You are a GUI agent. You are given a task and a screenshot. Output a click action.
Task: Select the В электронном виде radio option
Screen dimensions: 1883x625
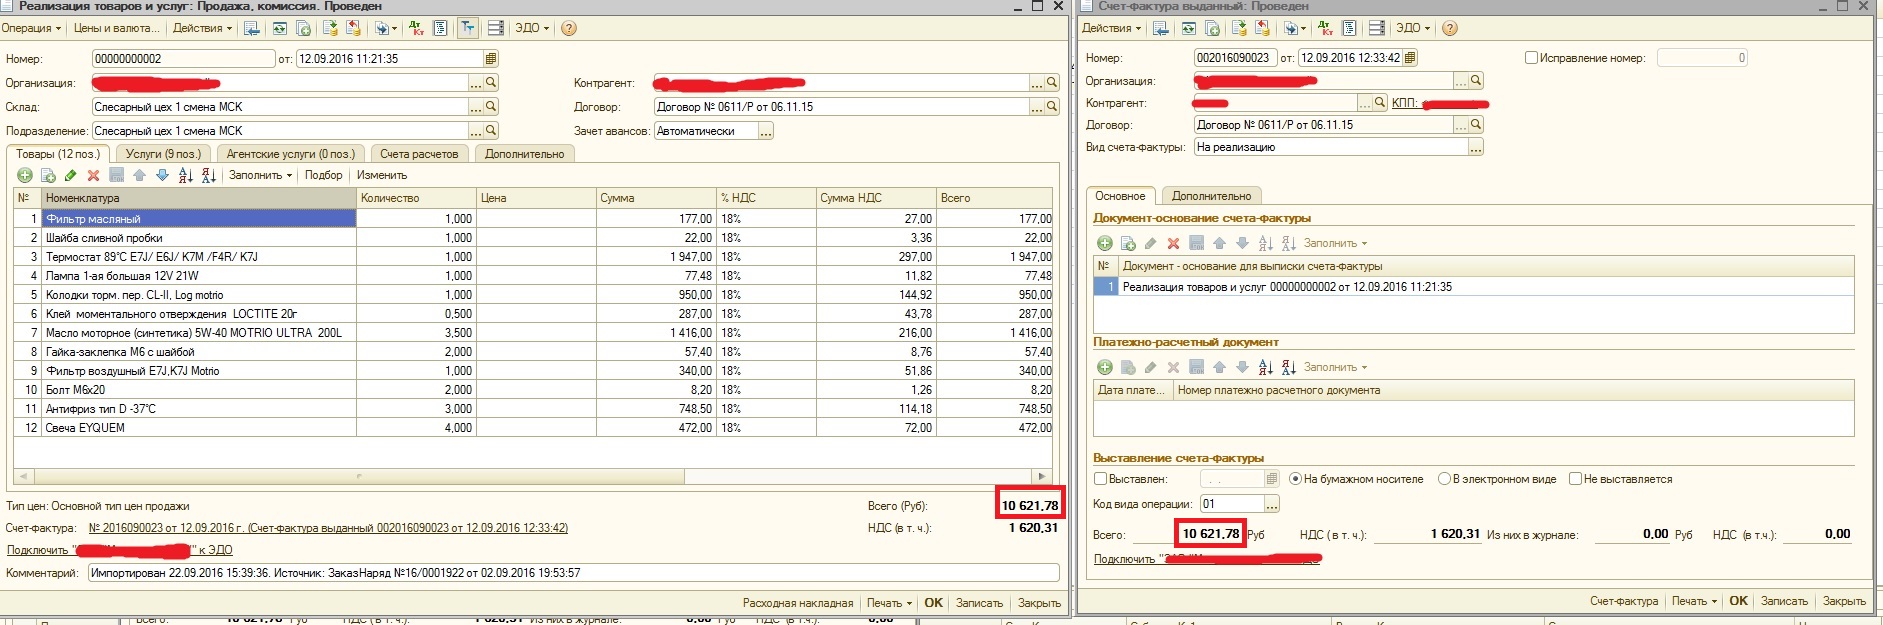1444,479
